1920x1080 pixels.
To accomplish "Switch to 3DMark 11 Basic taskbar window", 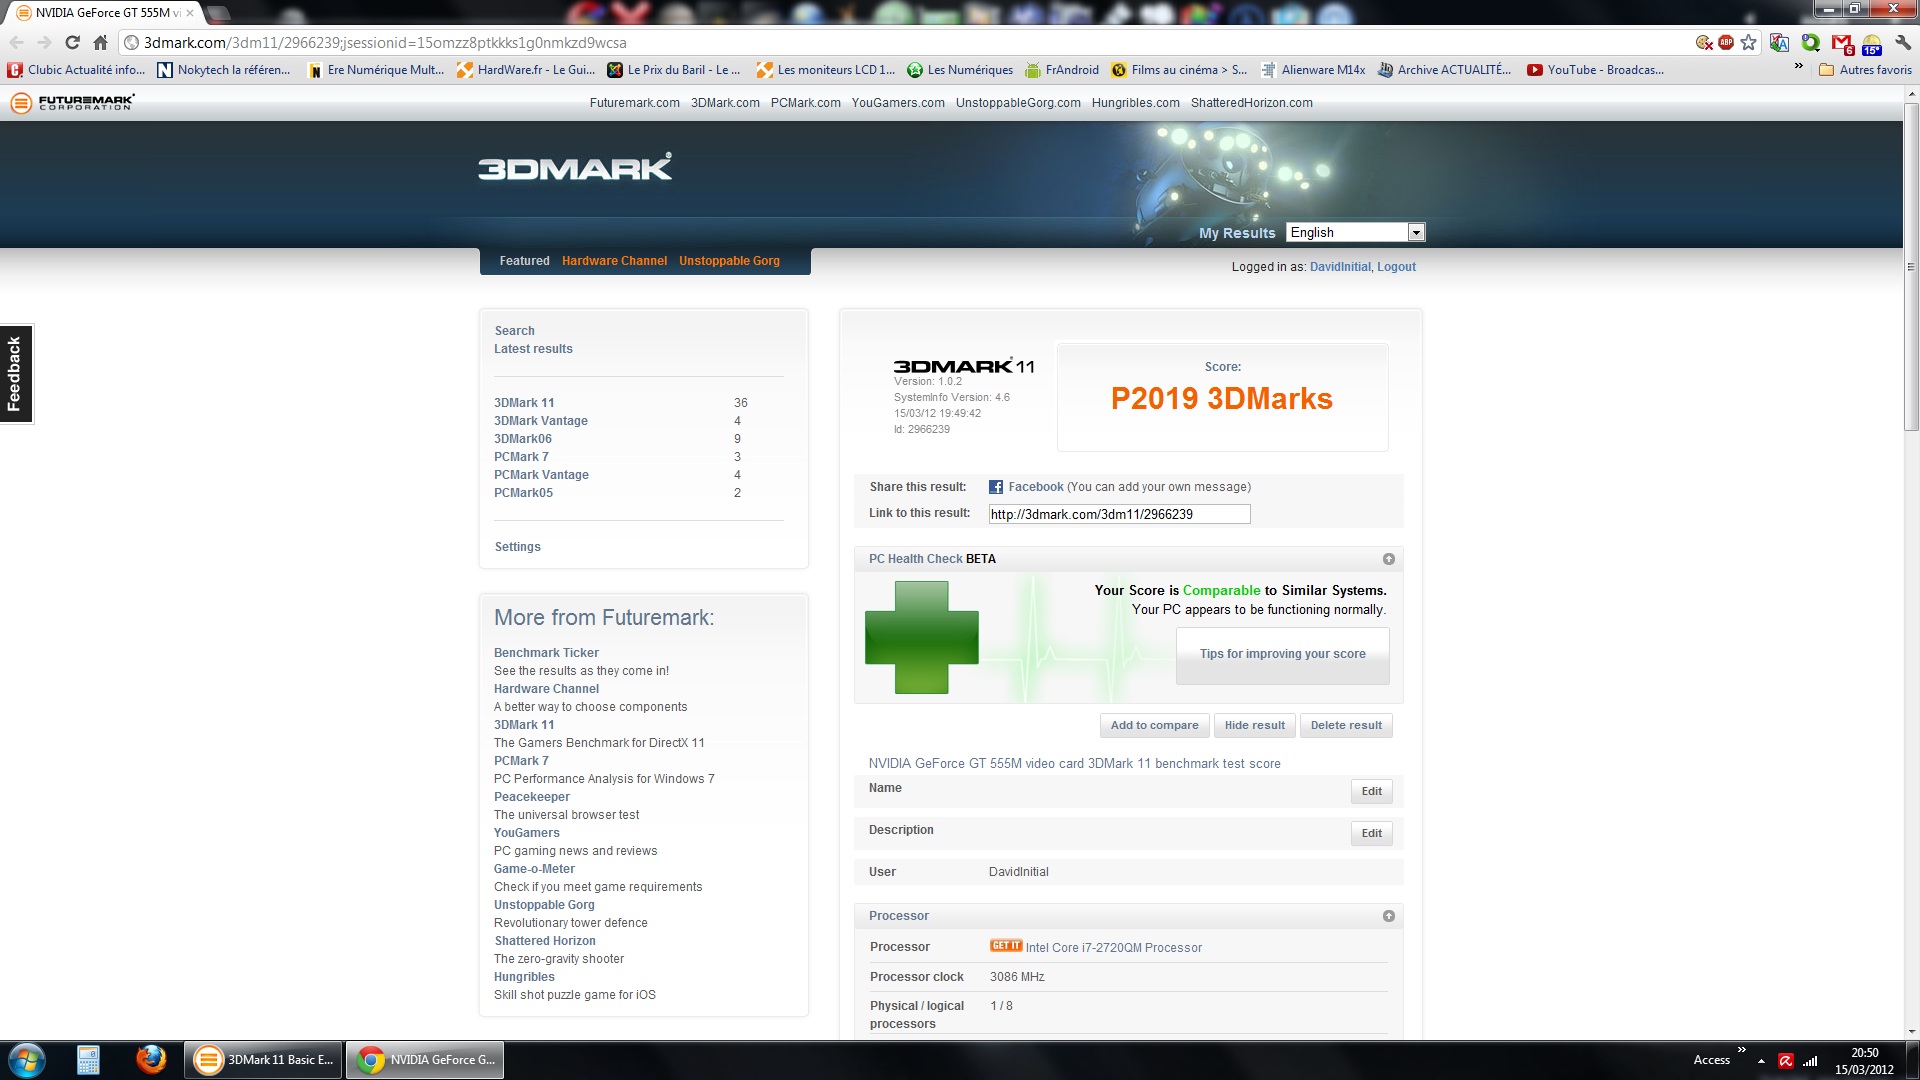I will [x=264, y=1060].
